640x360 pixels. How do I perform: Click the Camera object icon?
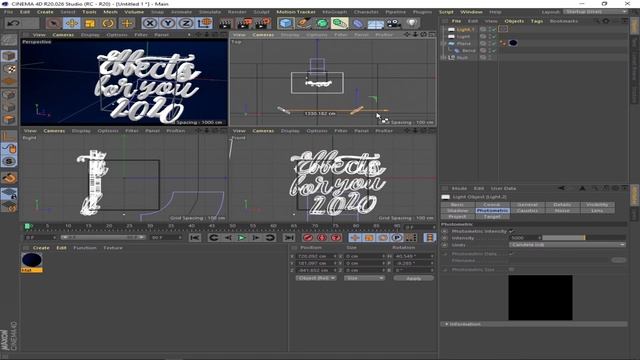click(393, 24)
